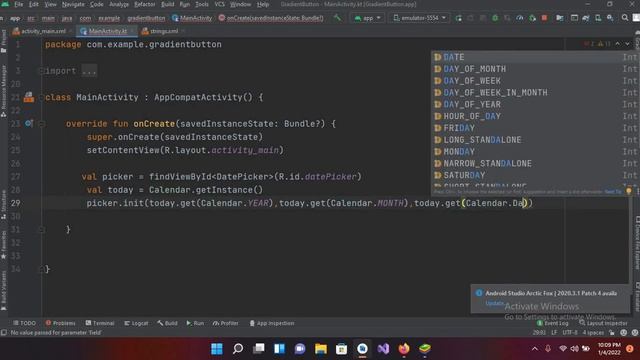The width and height of the screenshot is (640, 360).
Task: Open the AVD Manager icon
Action: point(598,18)
